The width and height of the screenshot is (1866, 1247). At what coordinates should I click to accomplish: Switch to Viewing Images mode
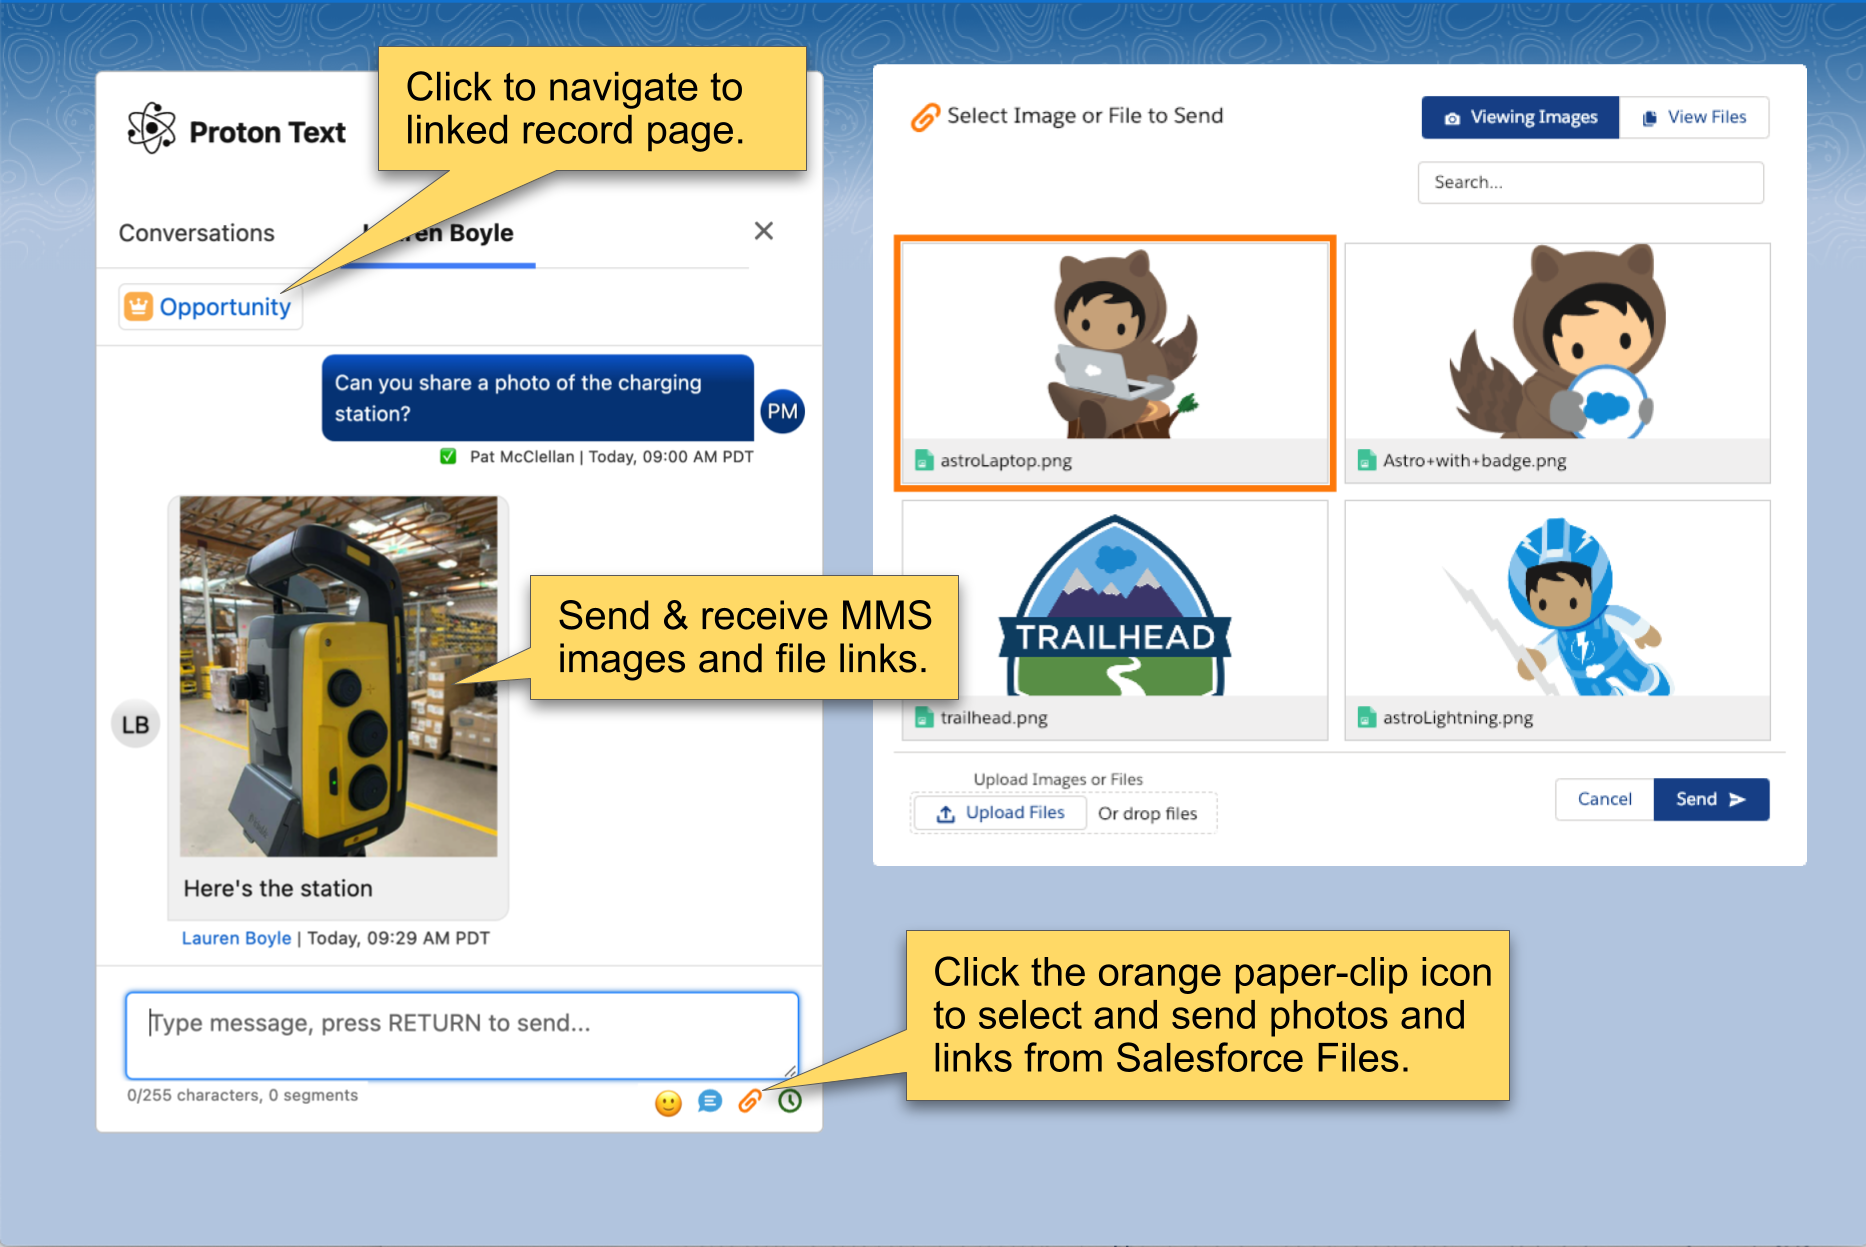pyautogui.click(x=1519, y=117)
